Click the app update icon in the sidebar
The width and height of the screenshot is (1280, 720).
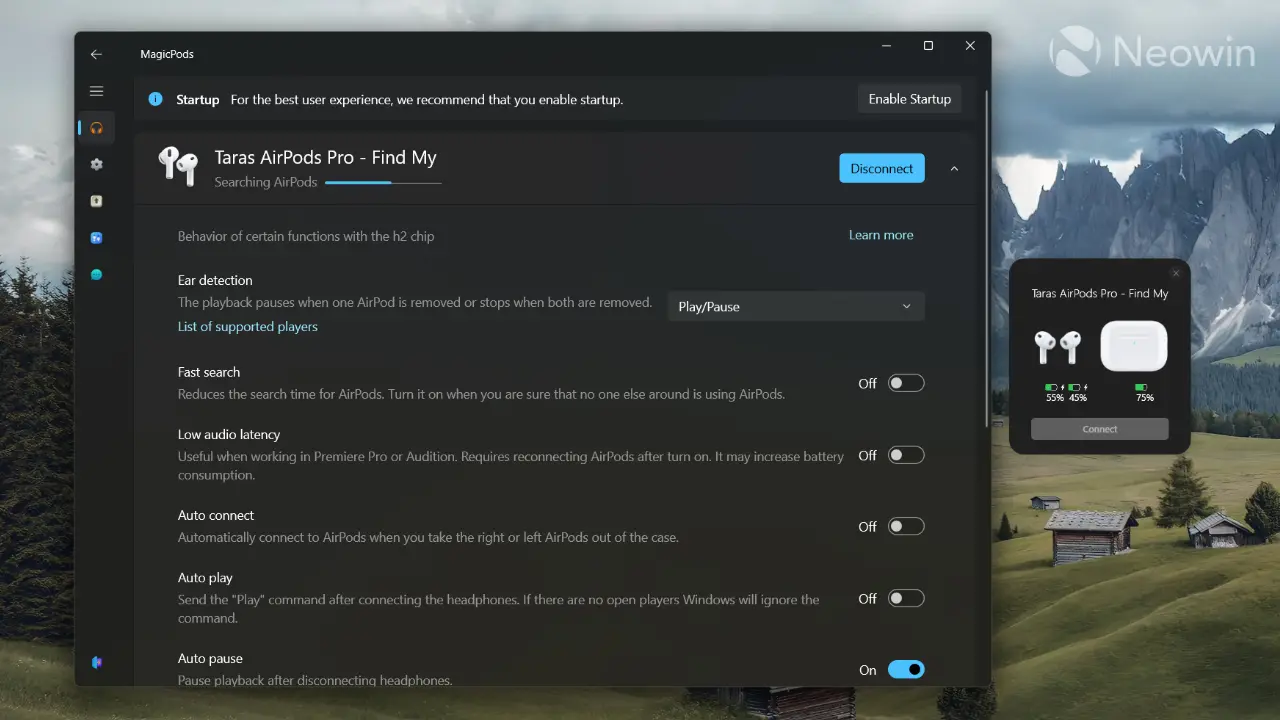tap(96, 201)
